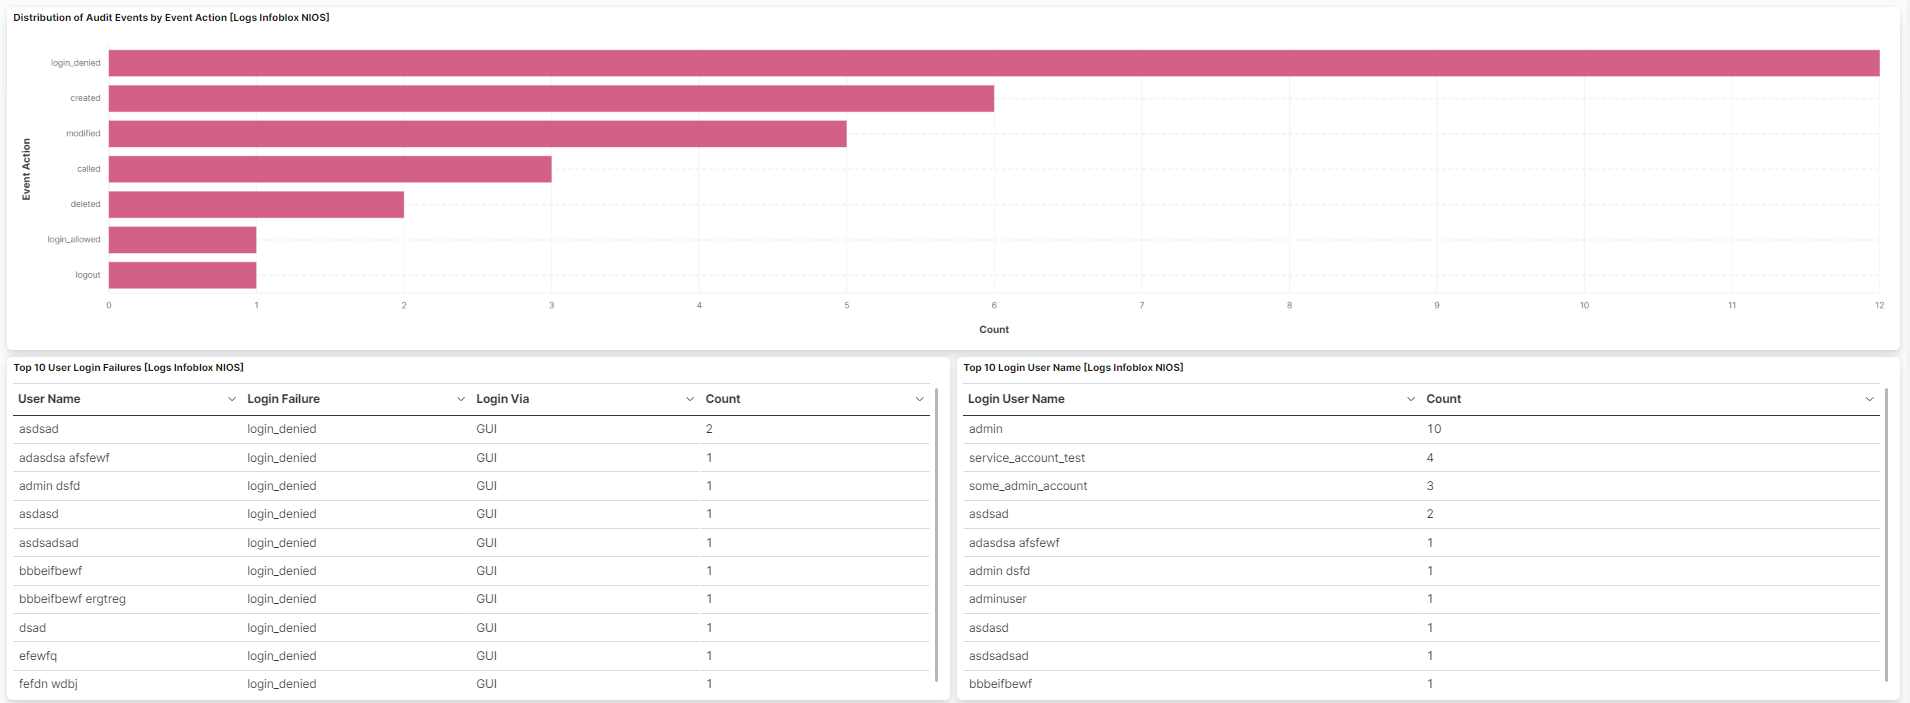Click the created bar in the chart
This screenshot has height=703, width=1910.
click(551, 98)
